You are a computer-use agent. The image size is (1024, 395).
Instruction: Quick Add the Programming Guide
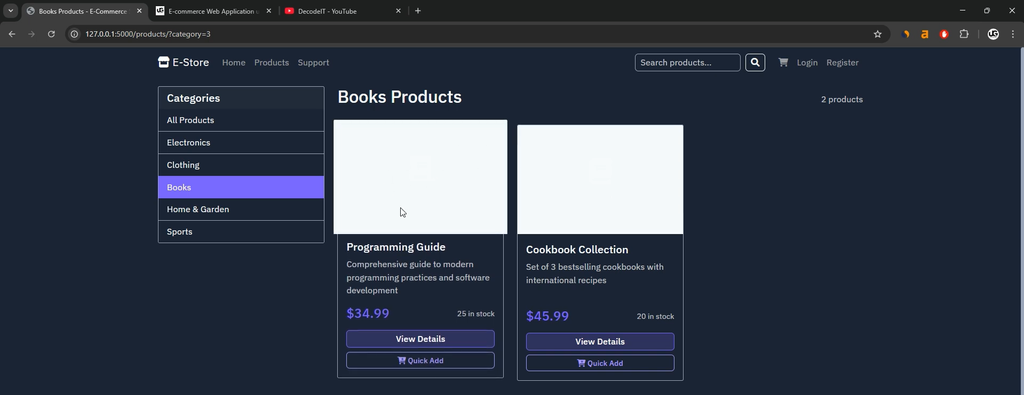click(x=421, y=360)
